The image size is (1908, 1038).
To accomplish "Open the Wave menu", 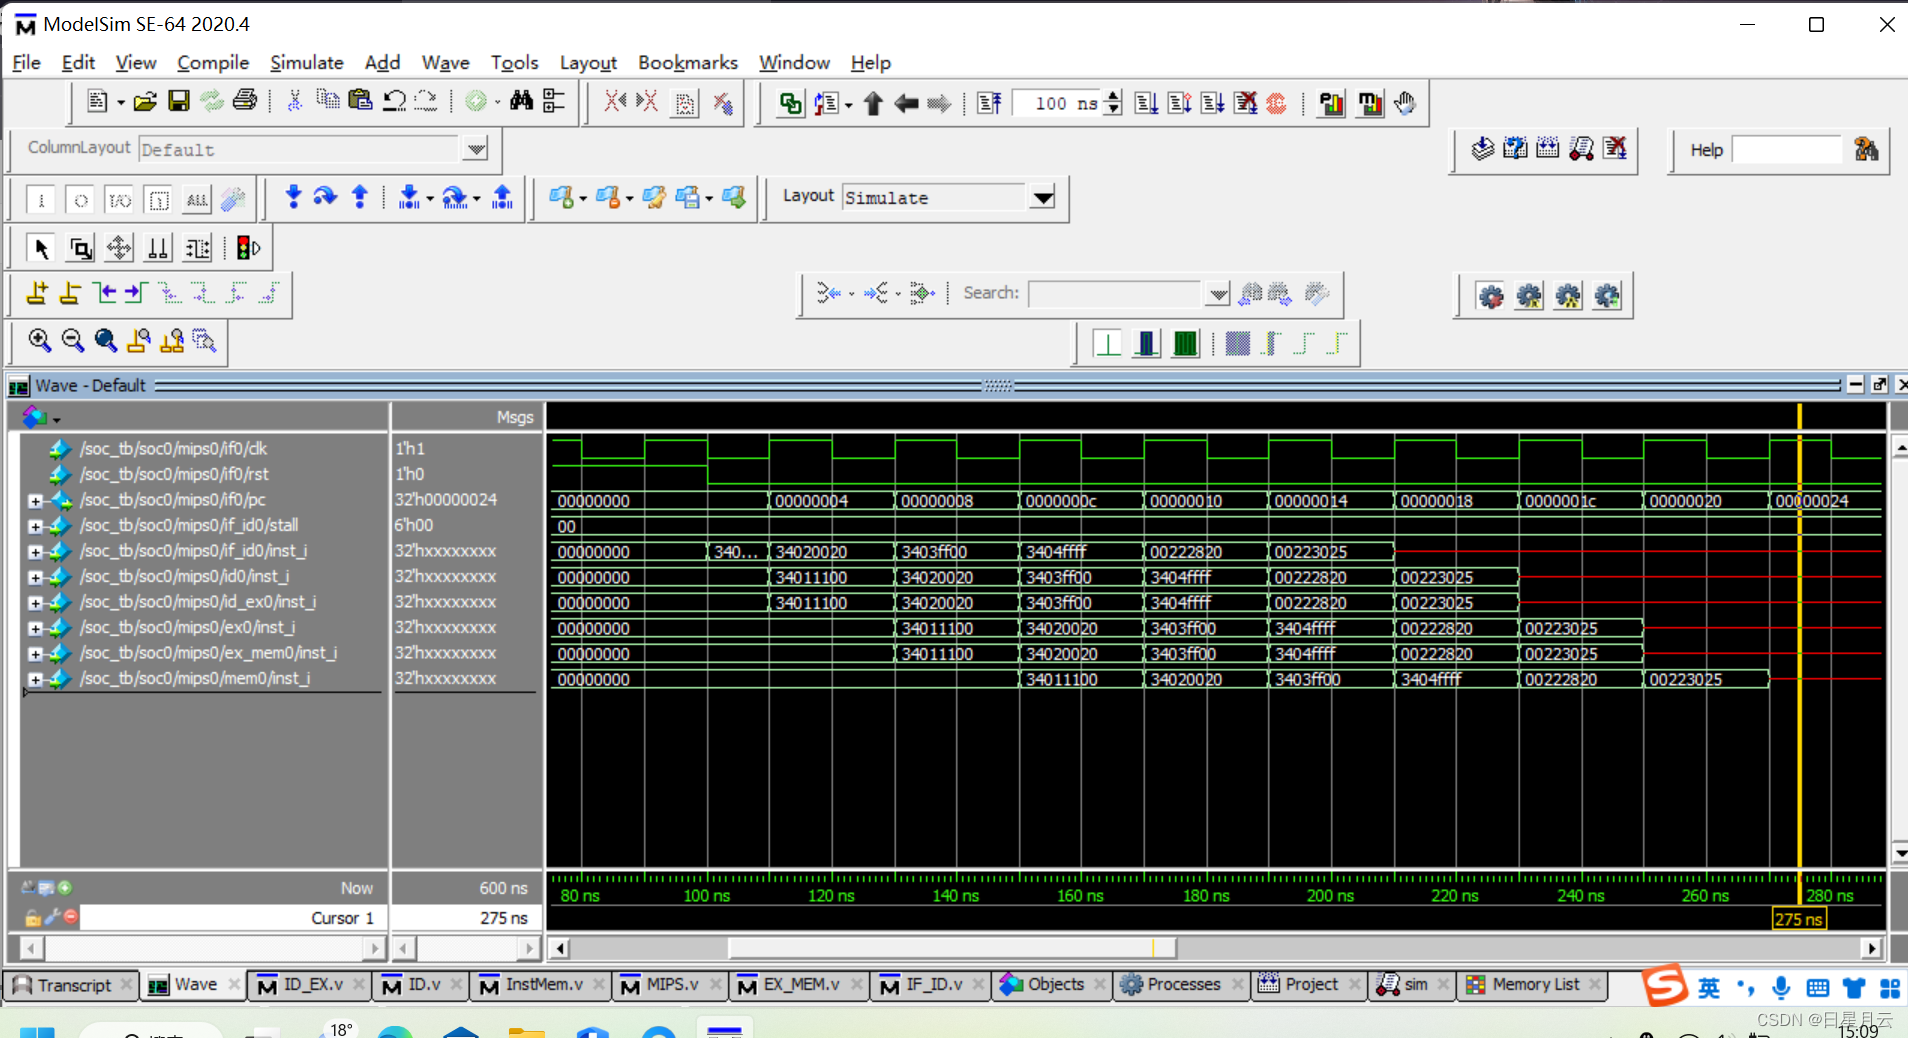I will [x=445, y=62].
